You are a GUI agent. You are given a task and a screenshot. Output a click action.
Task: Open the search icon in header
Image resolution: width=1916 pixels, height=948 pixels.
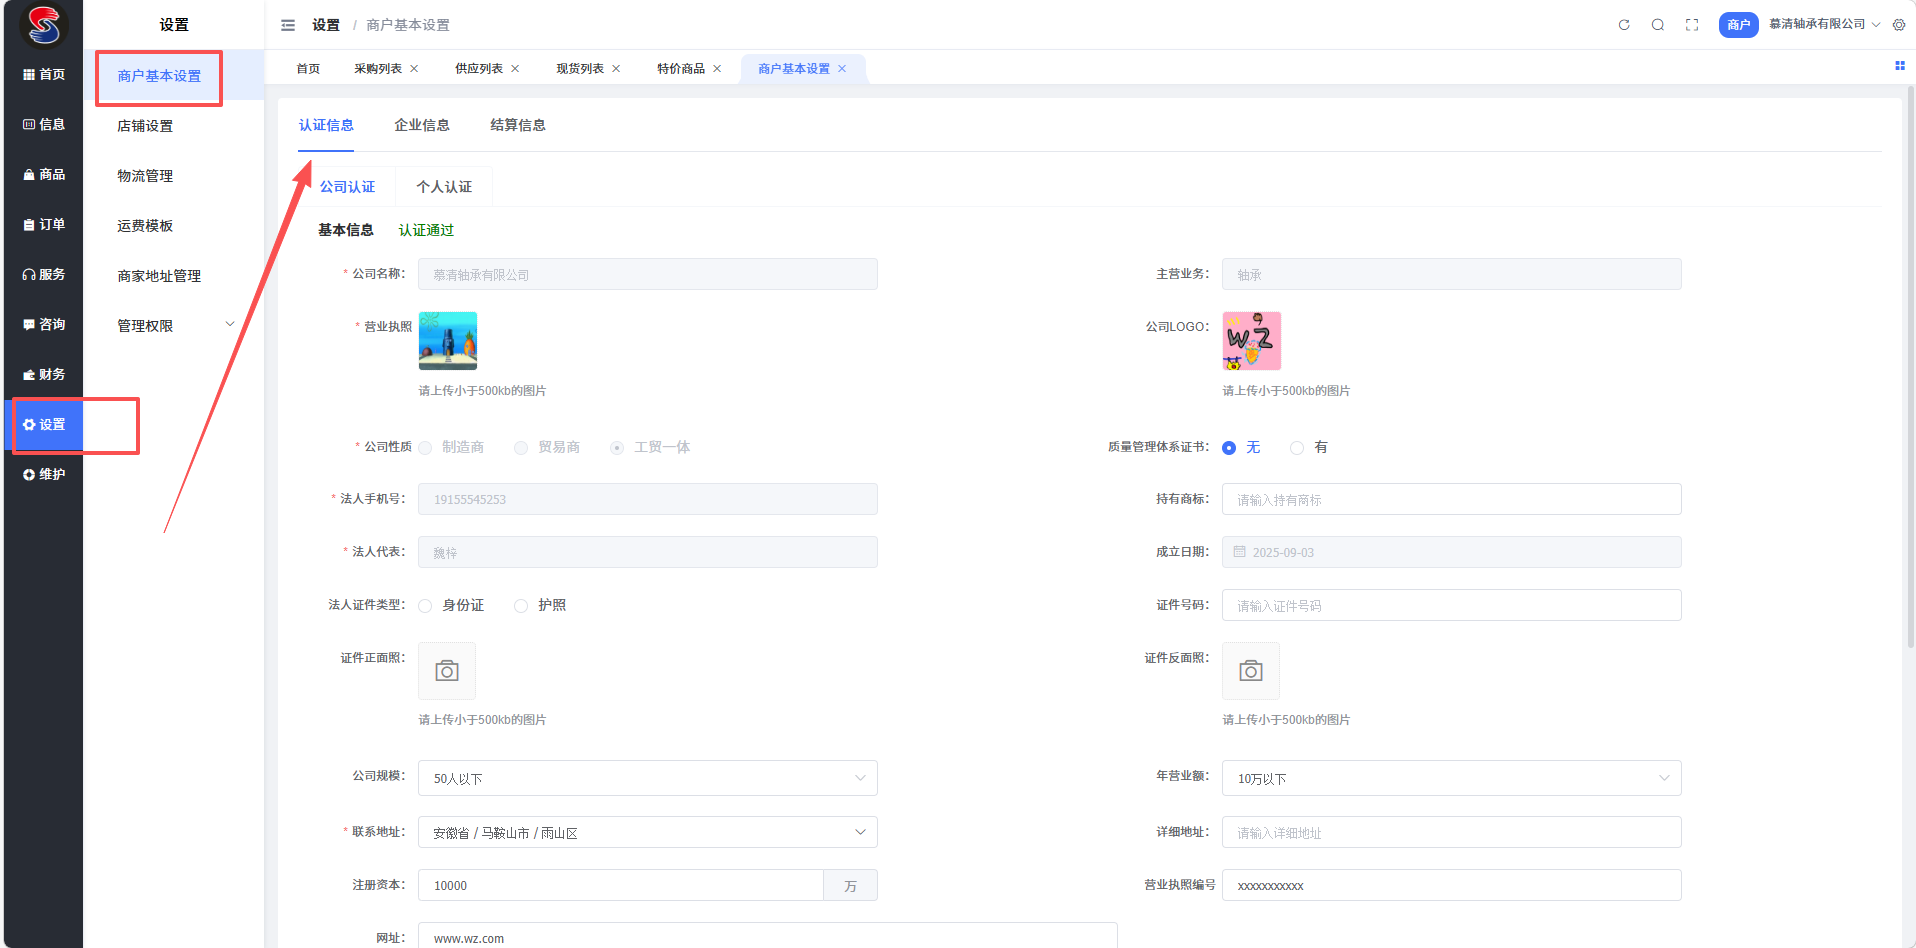(1658, 25)
